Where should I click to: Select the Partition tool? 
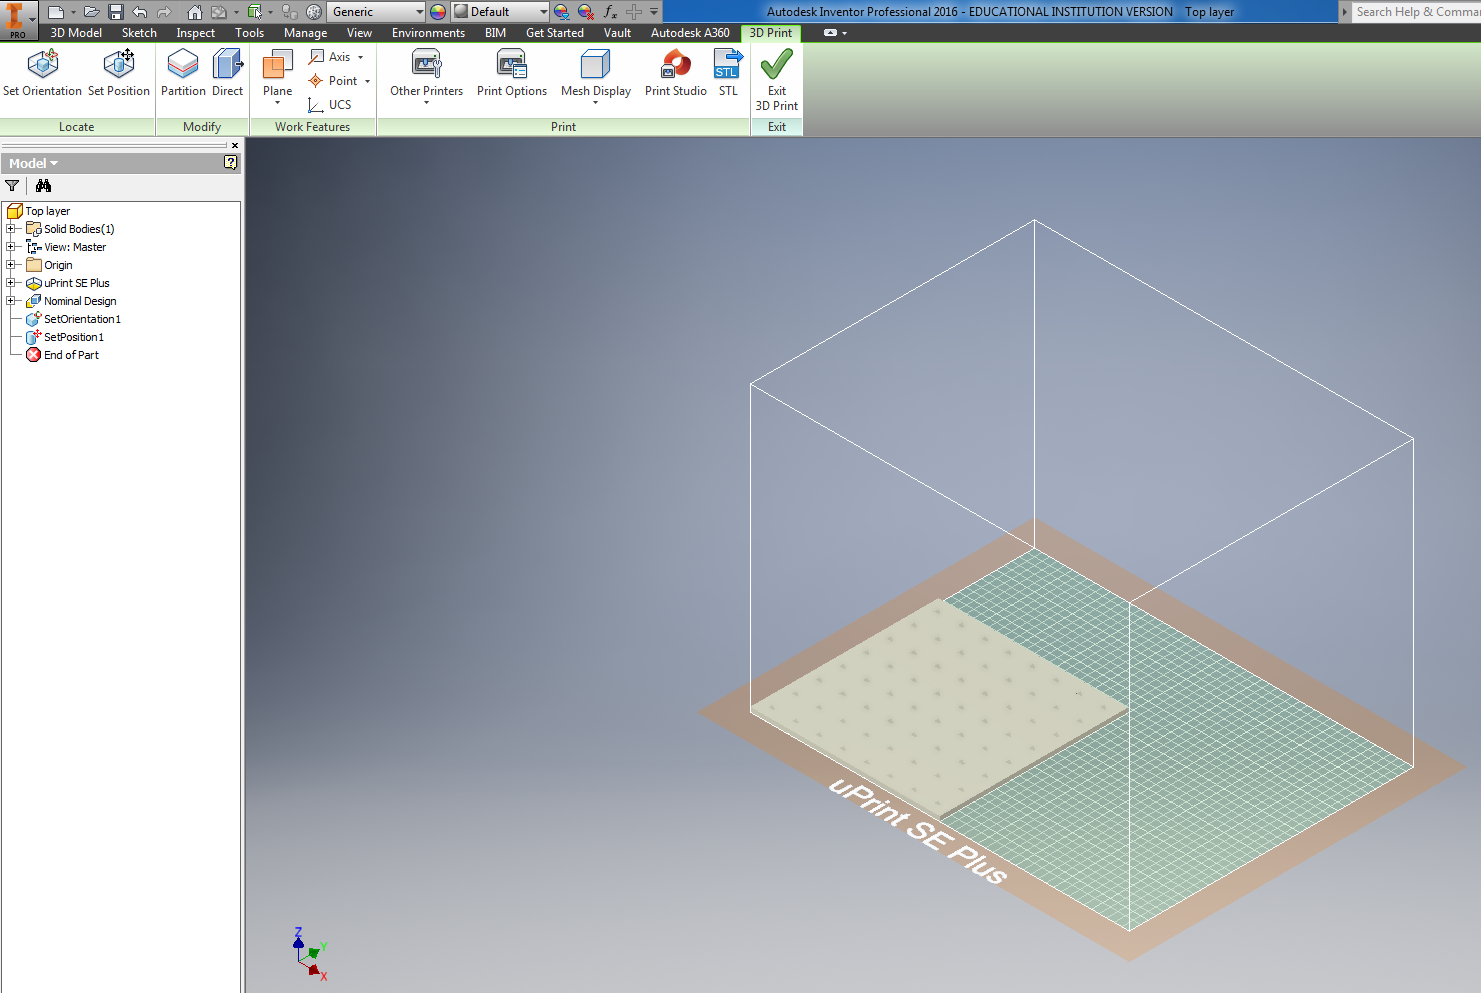[x=183, y=73]
